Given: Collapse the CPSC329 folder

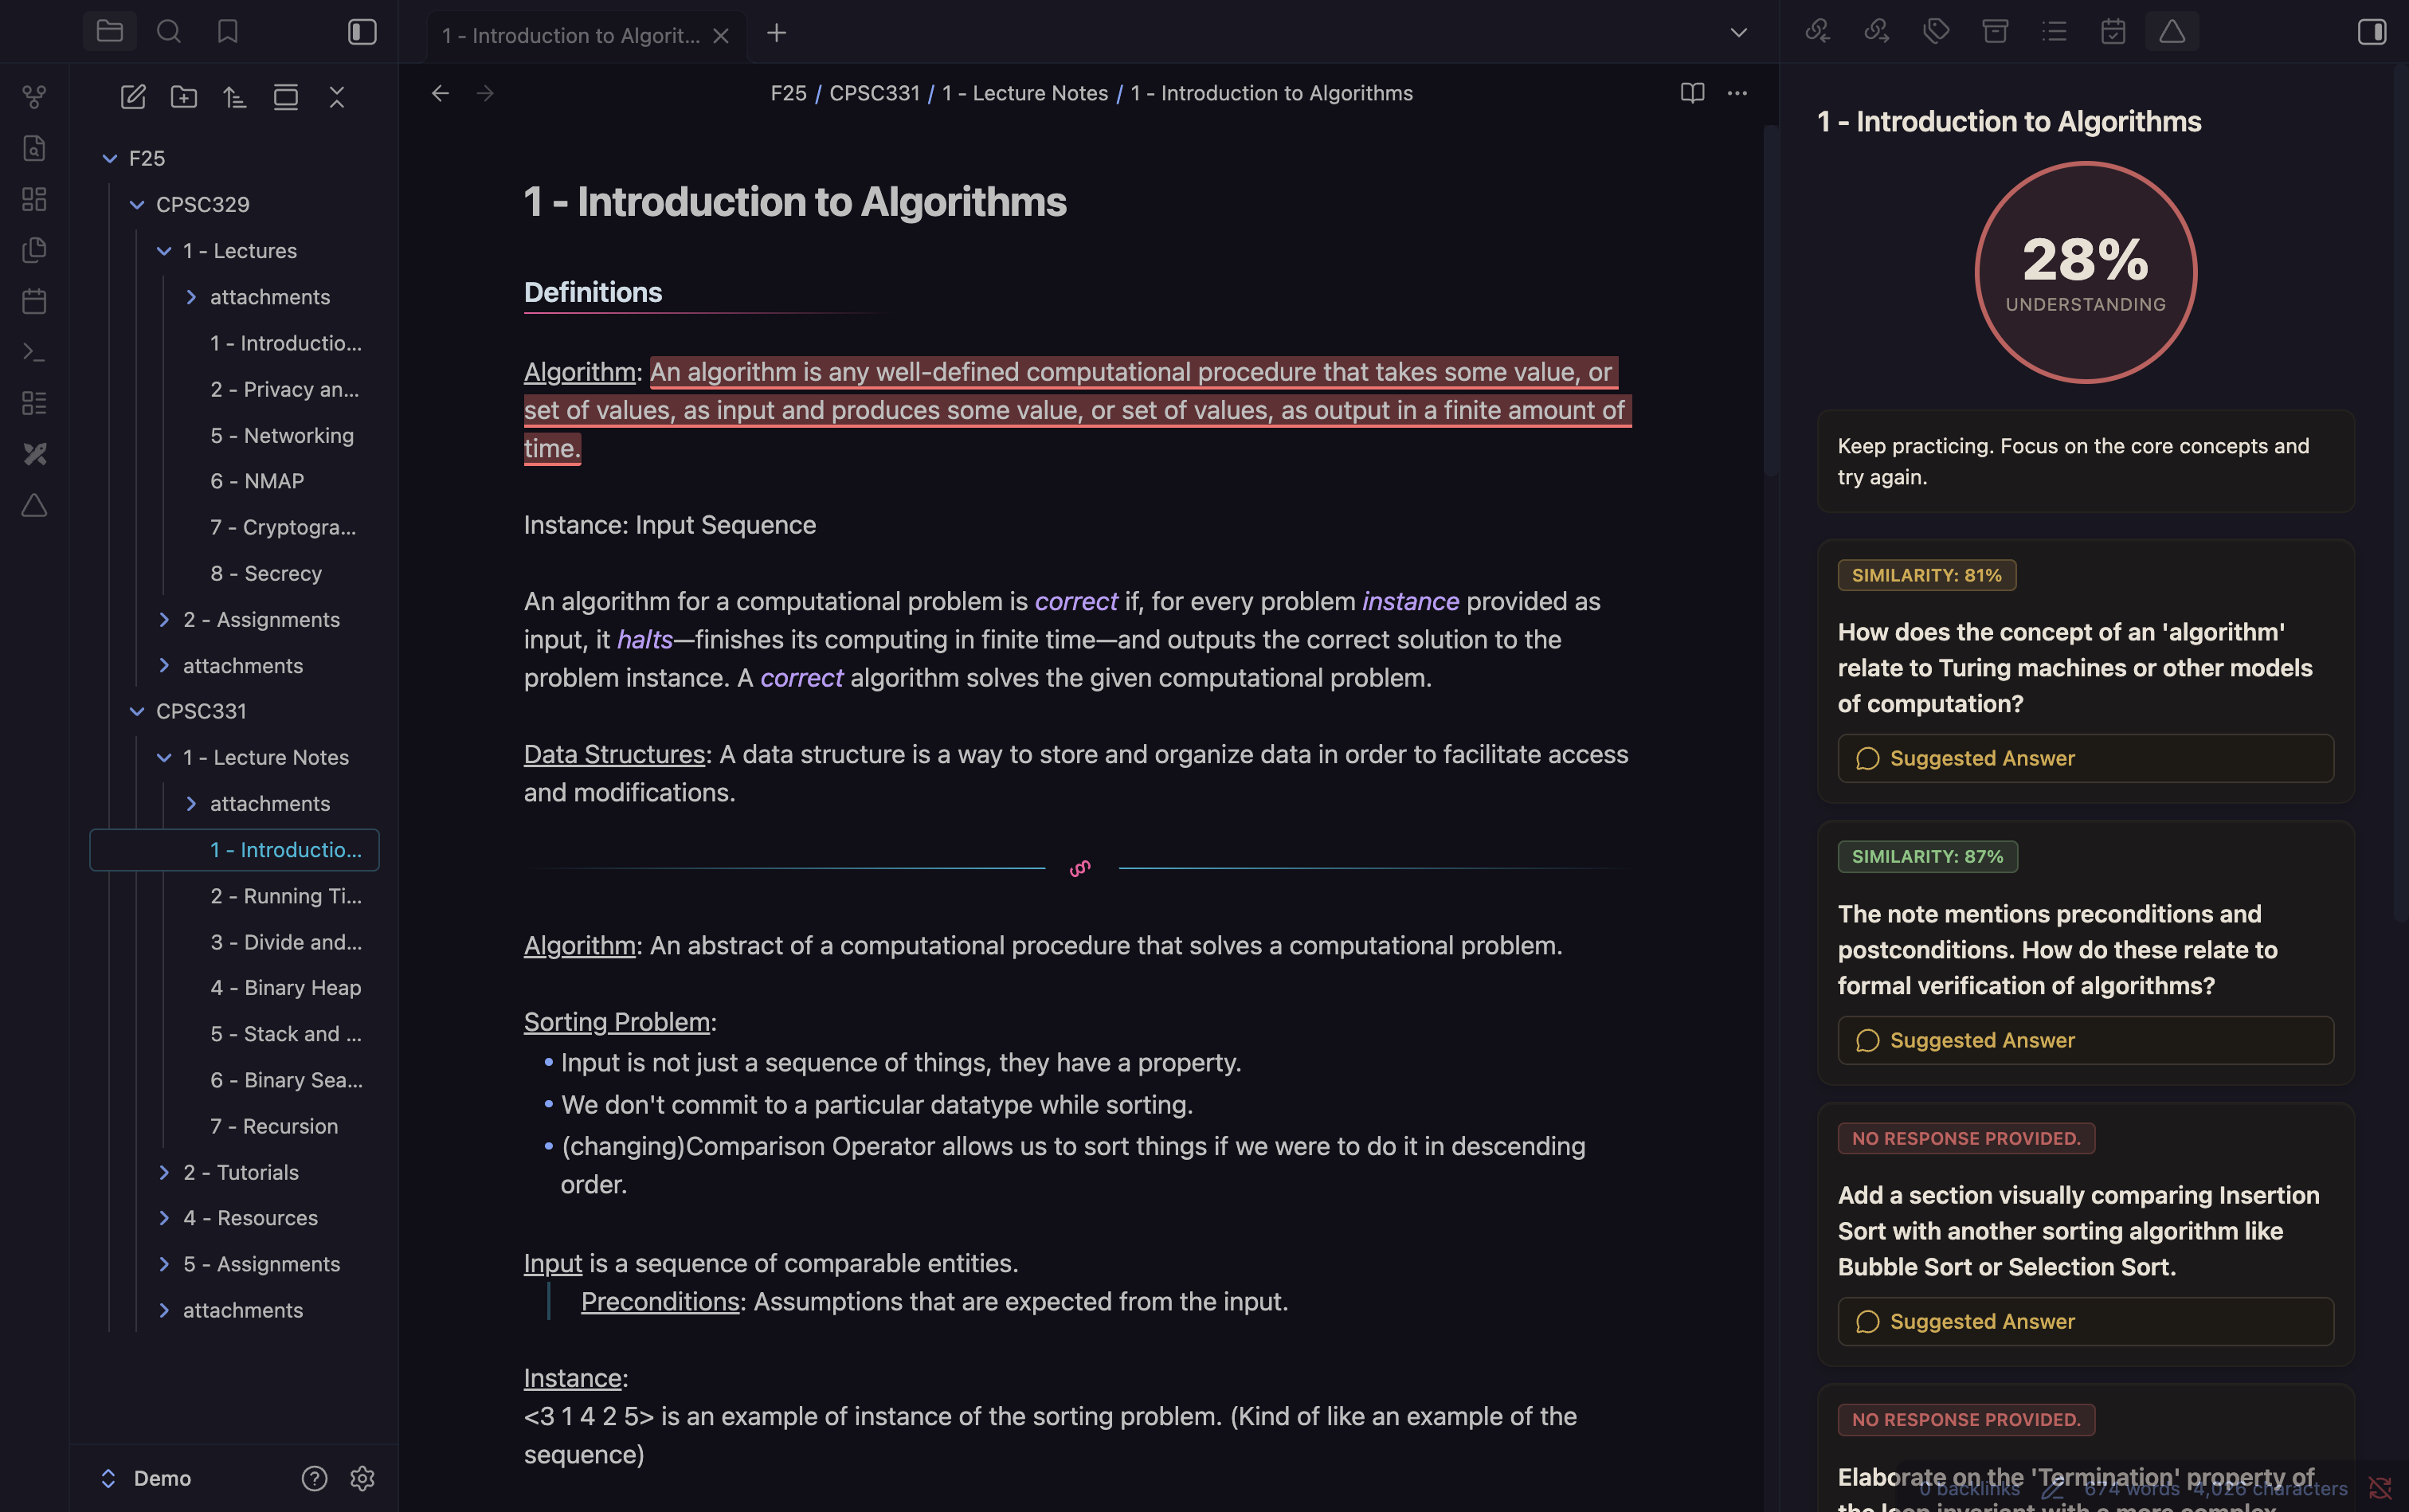Looking at the screenshot, I should tap(137, 205).
